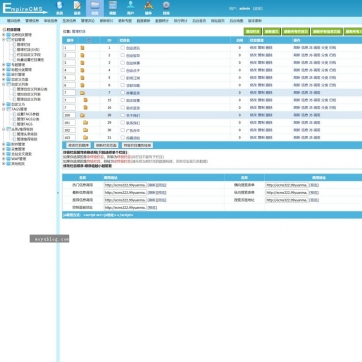Click the open-folder icon for column ID 7
362x362 pixels.
tap(82, 93)
